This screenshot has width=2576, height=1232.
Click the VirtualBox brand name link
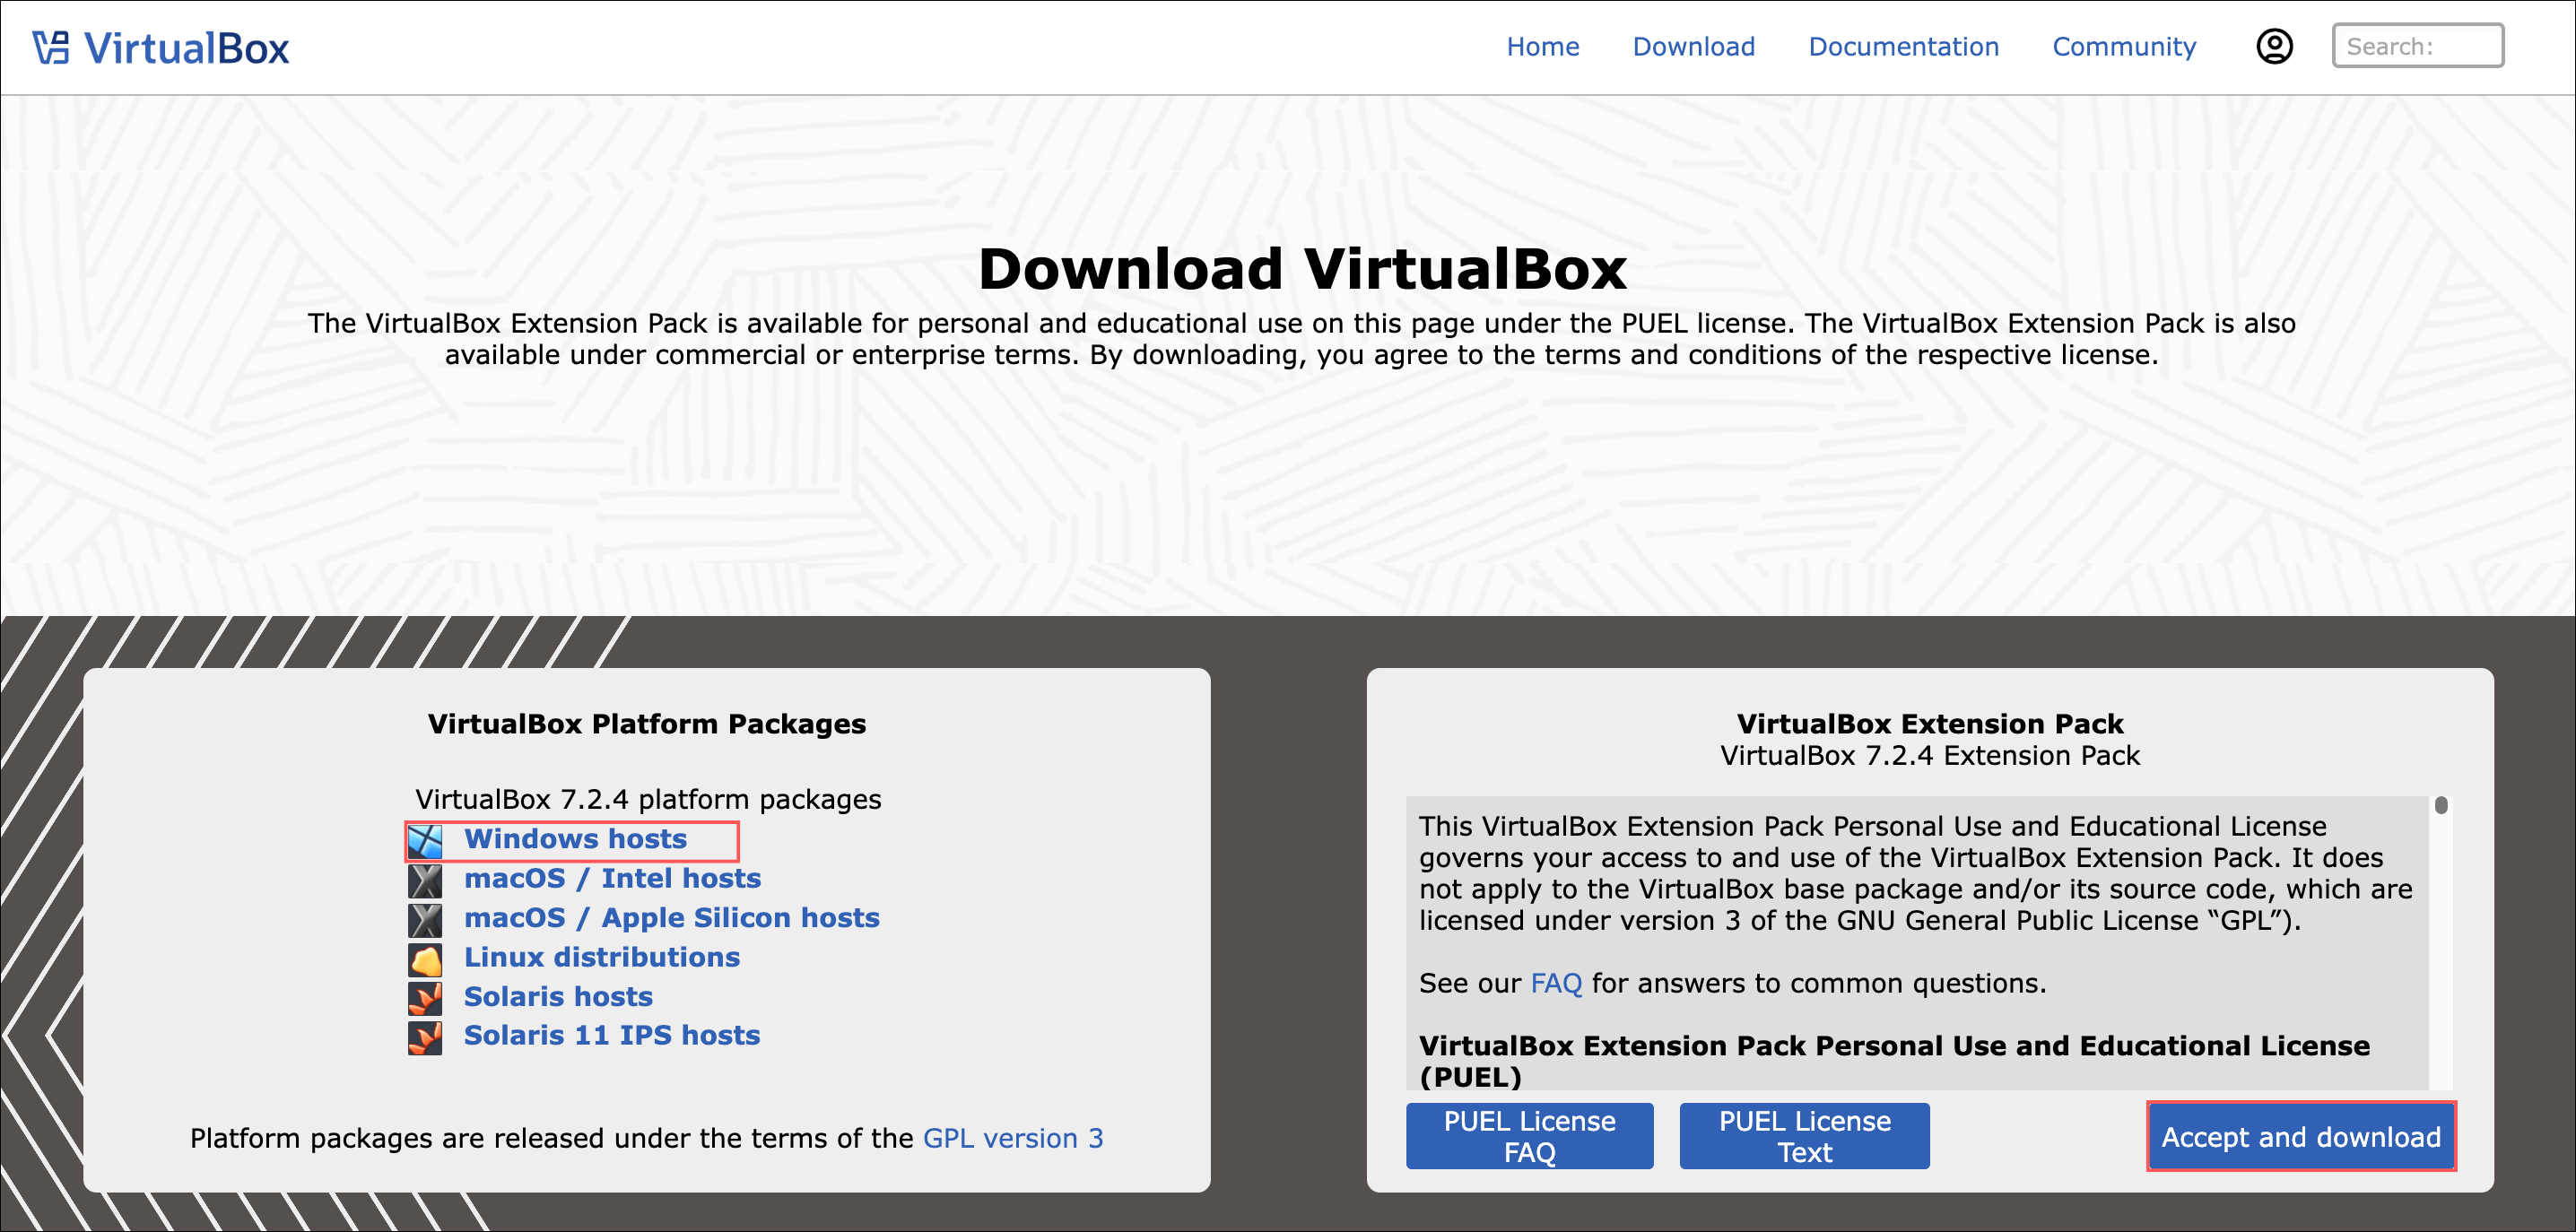pos(186,48)
